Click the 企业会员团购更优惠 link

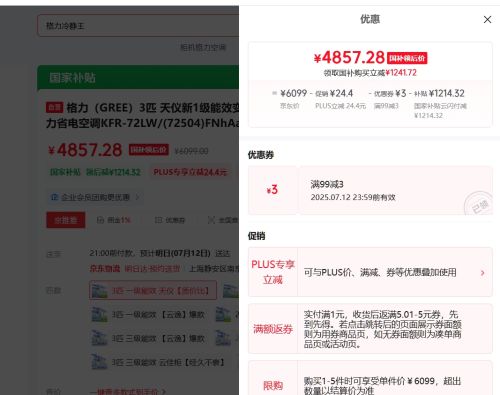(95, 197)
